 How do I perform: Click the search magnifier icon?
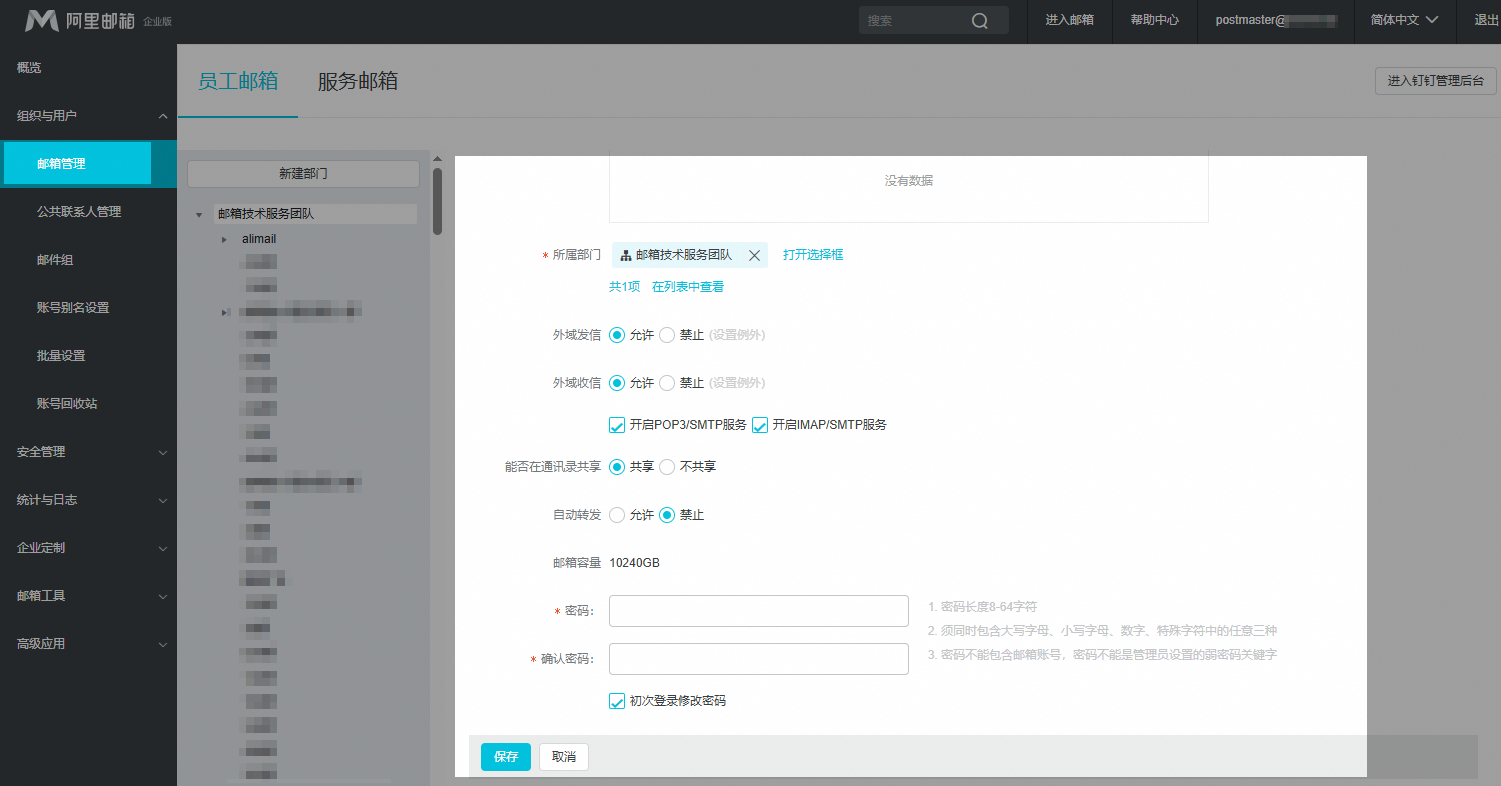(980, 21)
